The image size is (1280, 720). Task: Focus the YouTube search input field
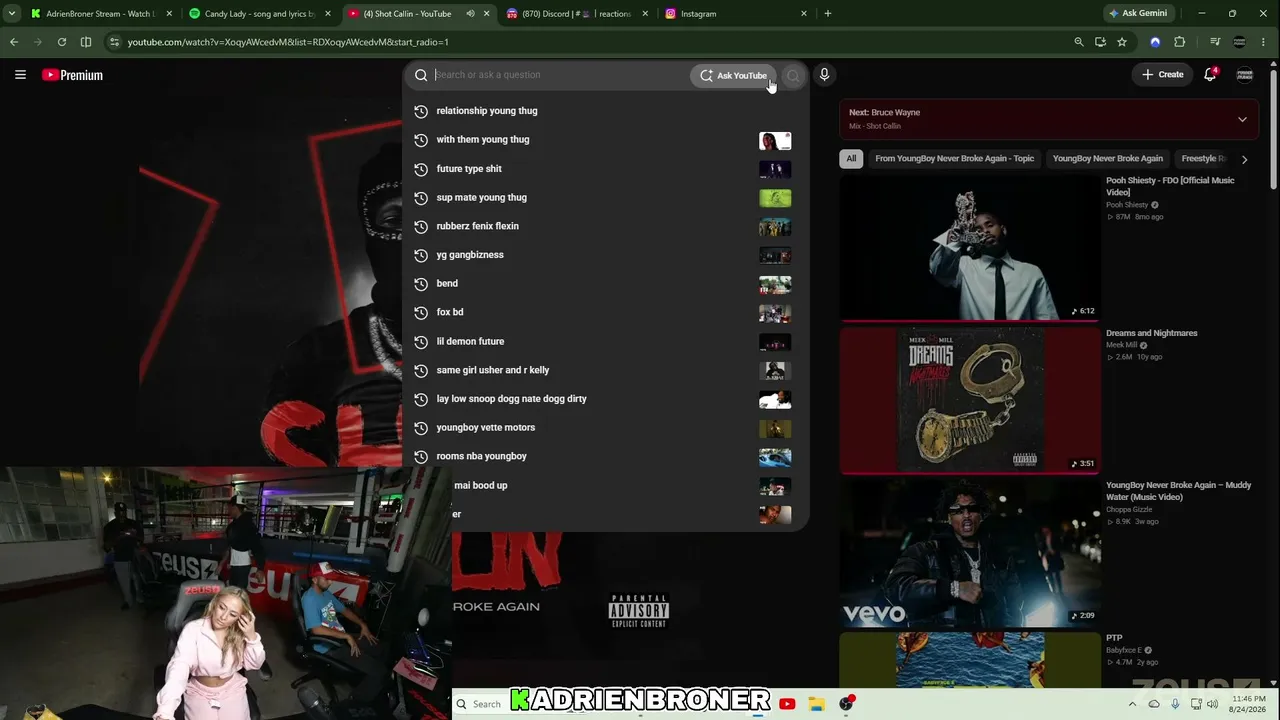point(560,75)
